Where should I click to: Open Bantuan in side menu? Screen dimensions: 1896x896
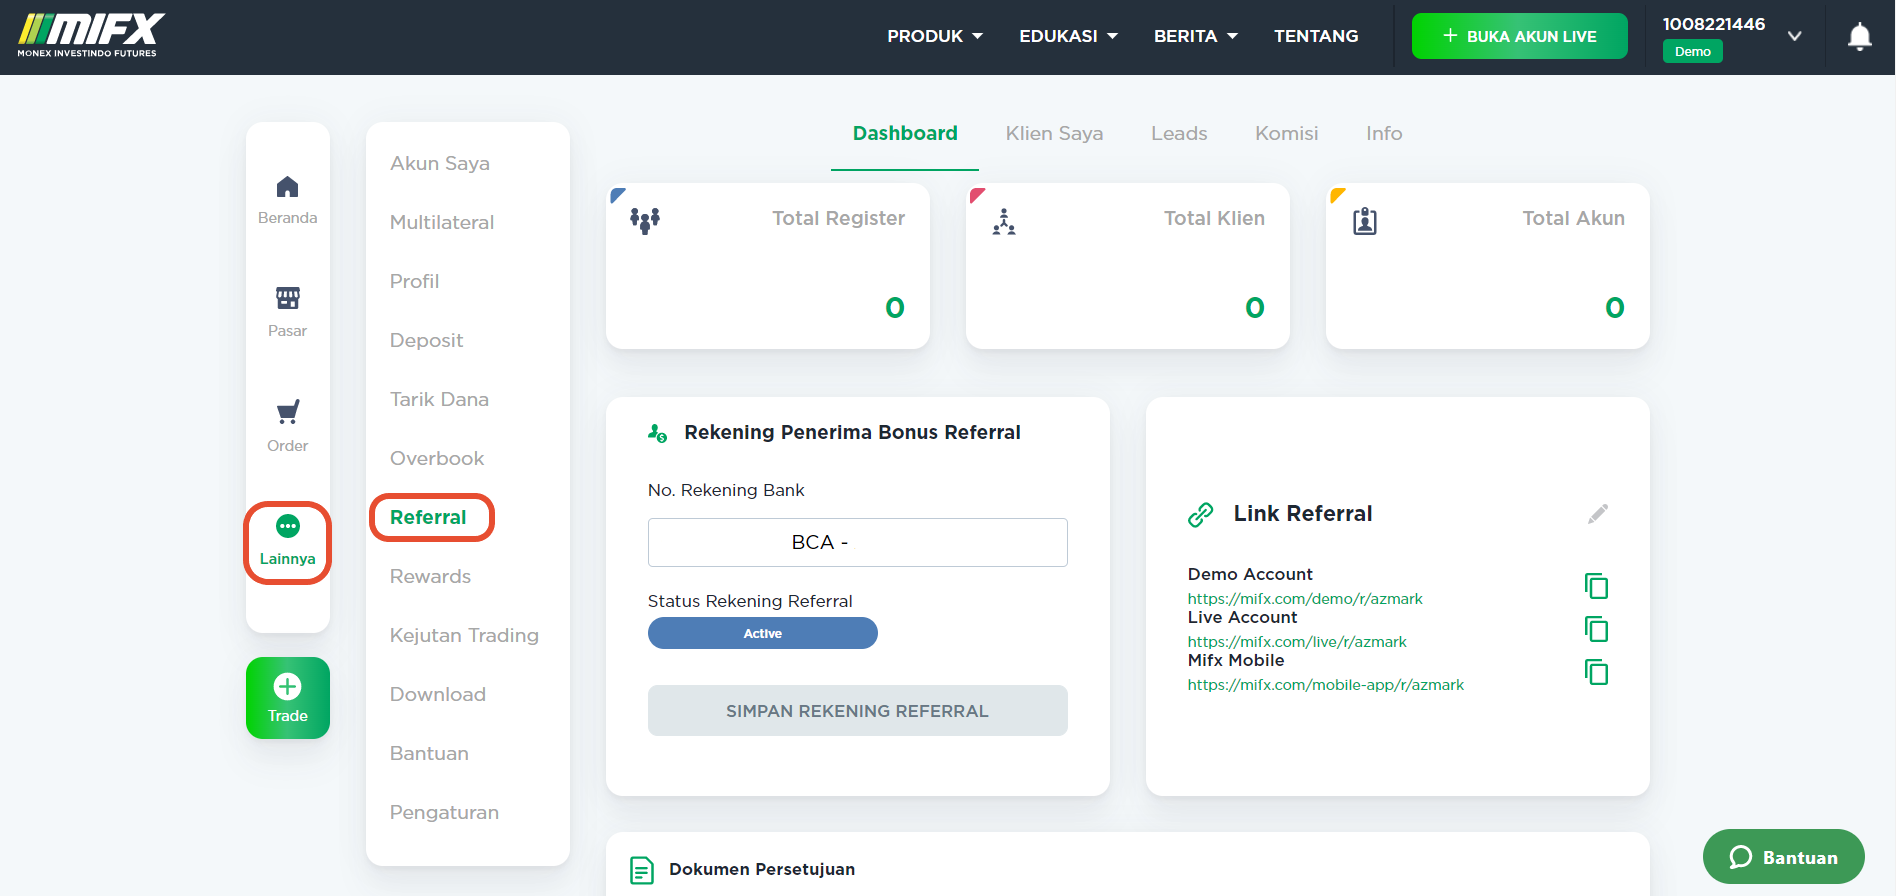429,753
